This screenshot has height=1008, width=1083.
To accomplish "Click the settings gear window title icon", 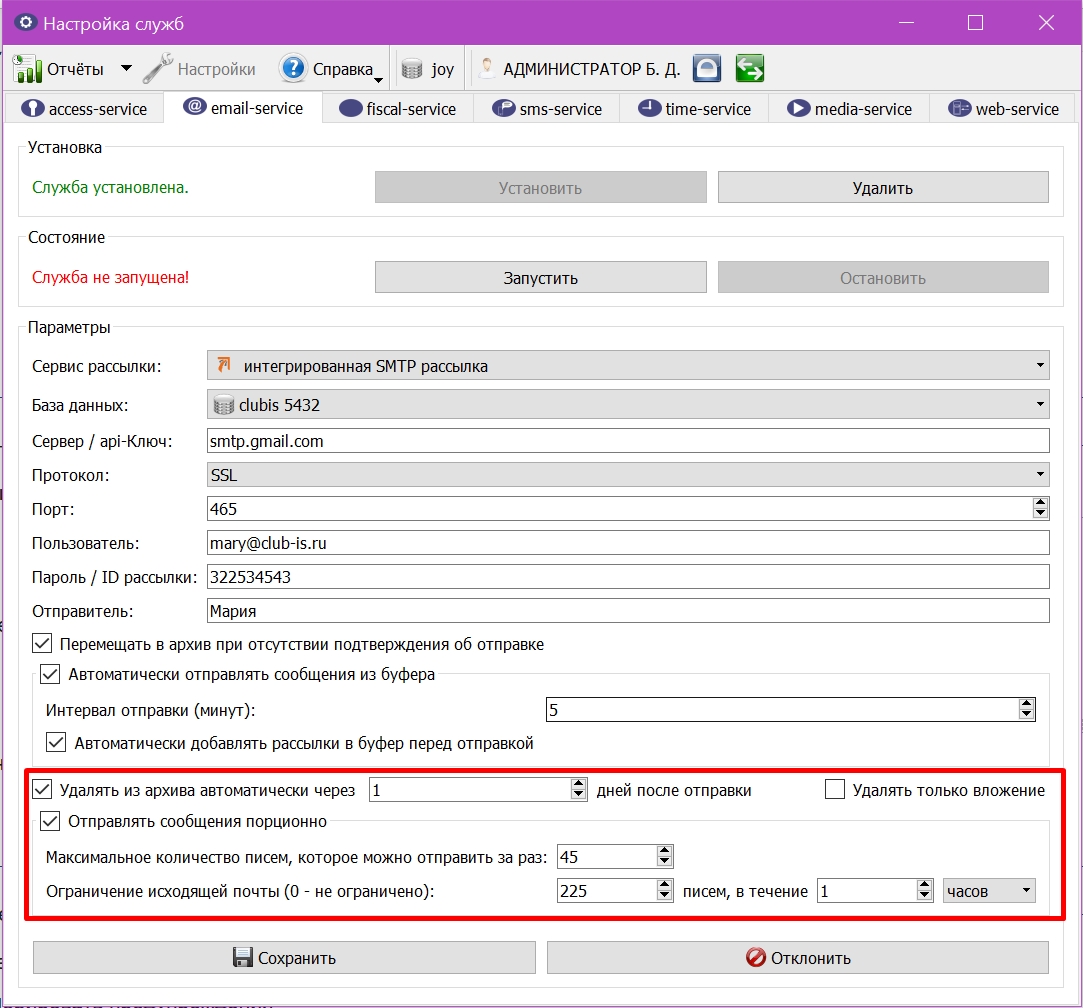I will click(25, 23).
